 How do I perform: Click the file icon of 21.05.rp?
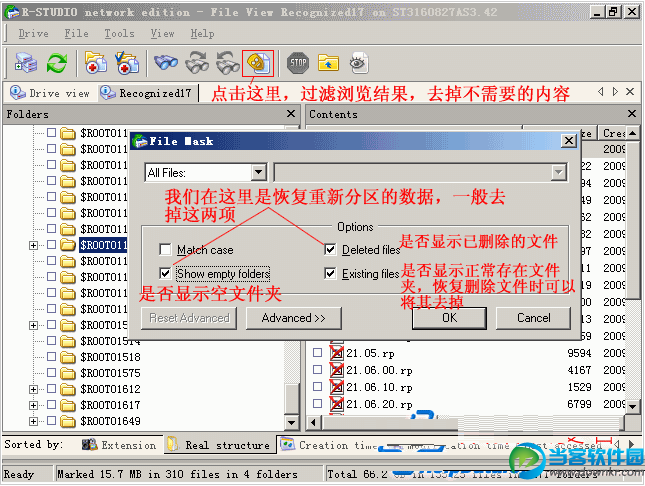point(336,353)
